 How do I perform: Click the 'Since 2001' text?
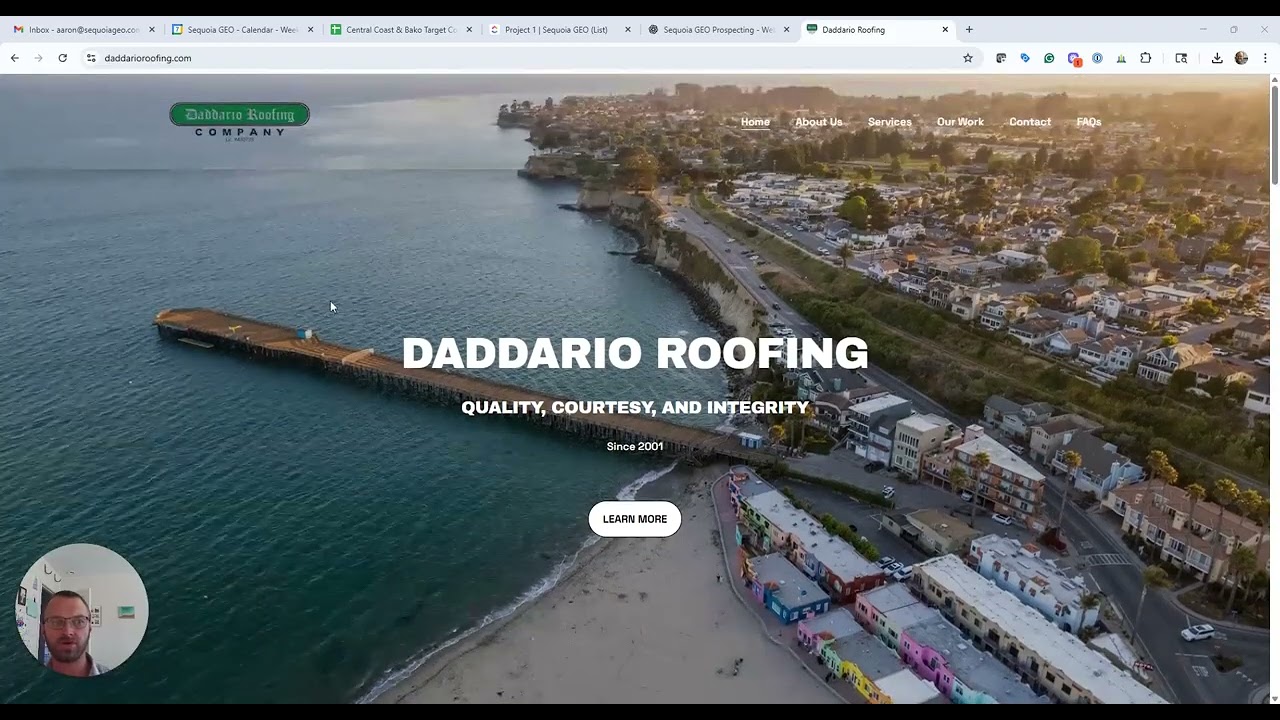pos(635,446)
